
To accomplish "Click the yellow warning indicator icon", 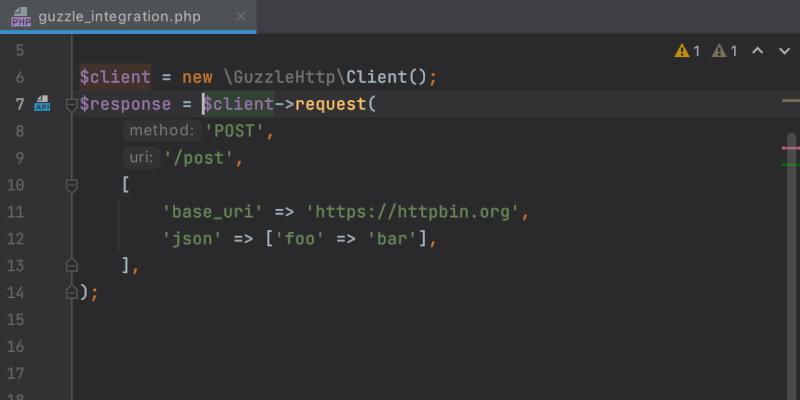I will [x=682, y=50].
